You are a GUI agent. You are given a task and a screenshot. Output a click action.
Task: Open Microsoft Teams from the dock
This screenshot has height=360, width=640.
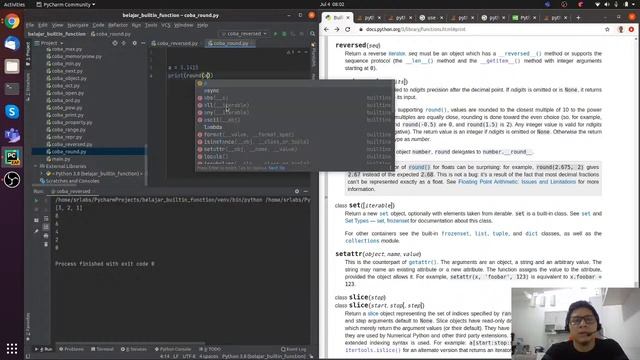[x=12, y=134]
